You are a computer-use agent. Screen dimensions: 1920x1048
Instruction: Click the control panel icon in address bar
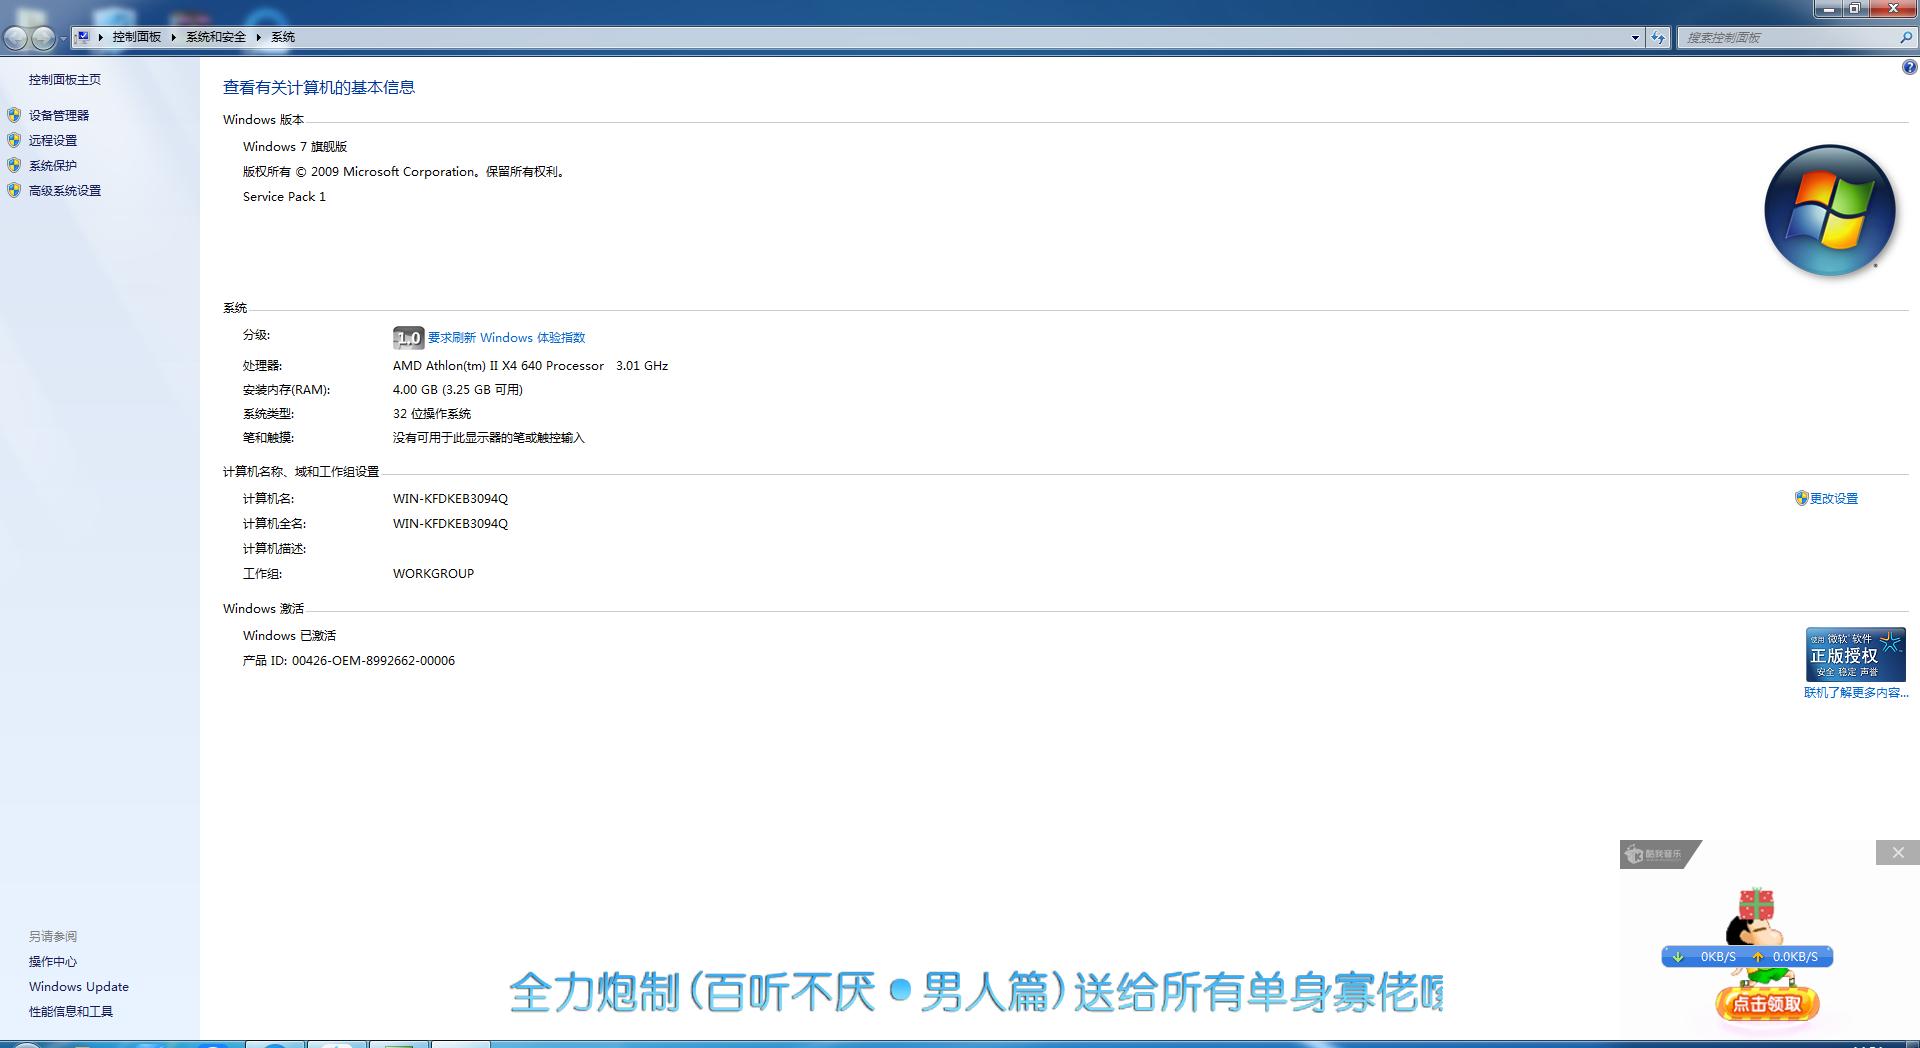pos(84,37)
